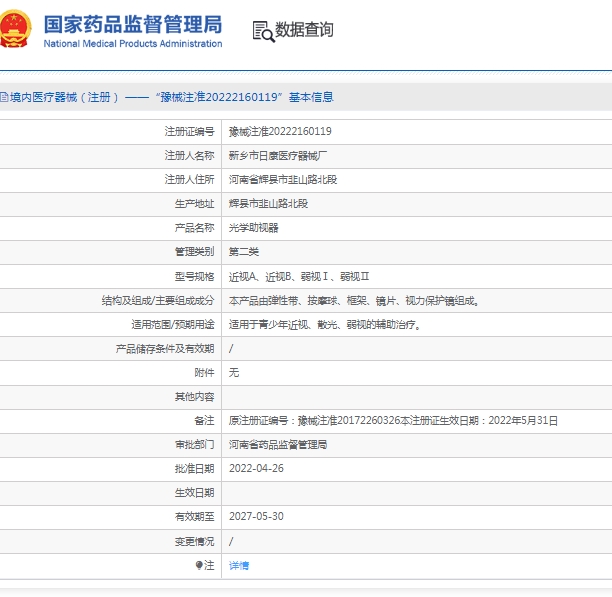The height and width of the screenshot is (597, 612).
Task: Click the 型号规格 label
Action: click(194, 277)
